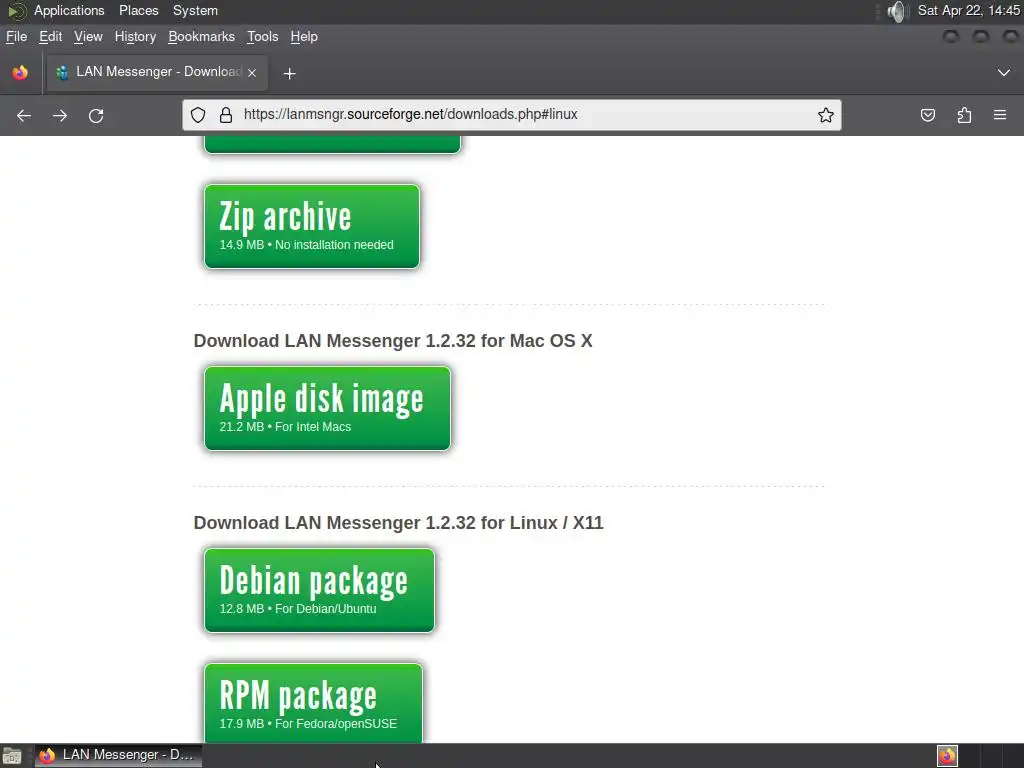
Task: Open the Edit menu
Action: pyautogui.click(x=50, y=37)
